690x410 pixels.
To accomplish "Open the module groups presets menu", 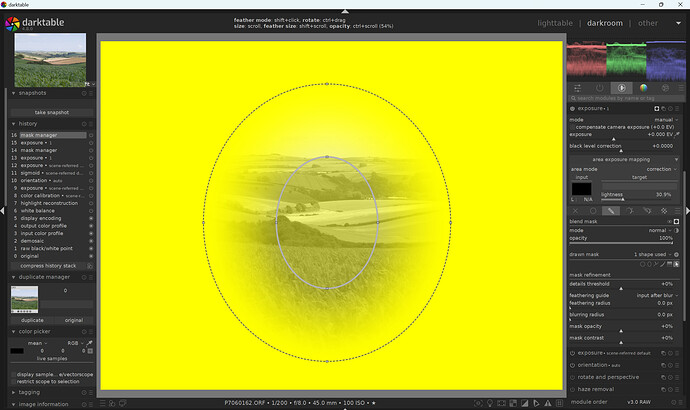I will tap(681, 88).
